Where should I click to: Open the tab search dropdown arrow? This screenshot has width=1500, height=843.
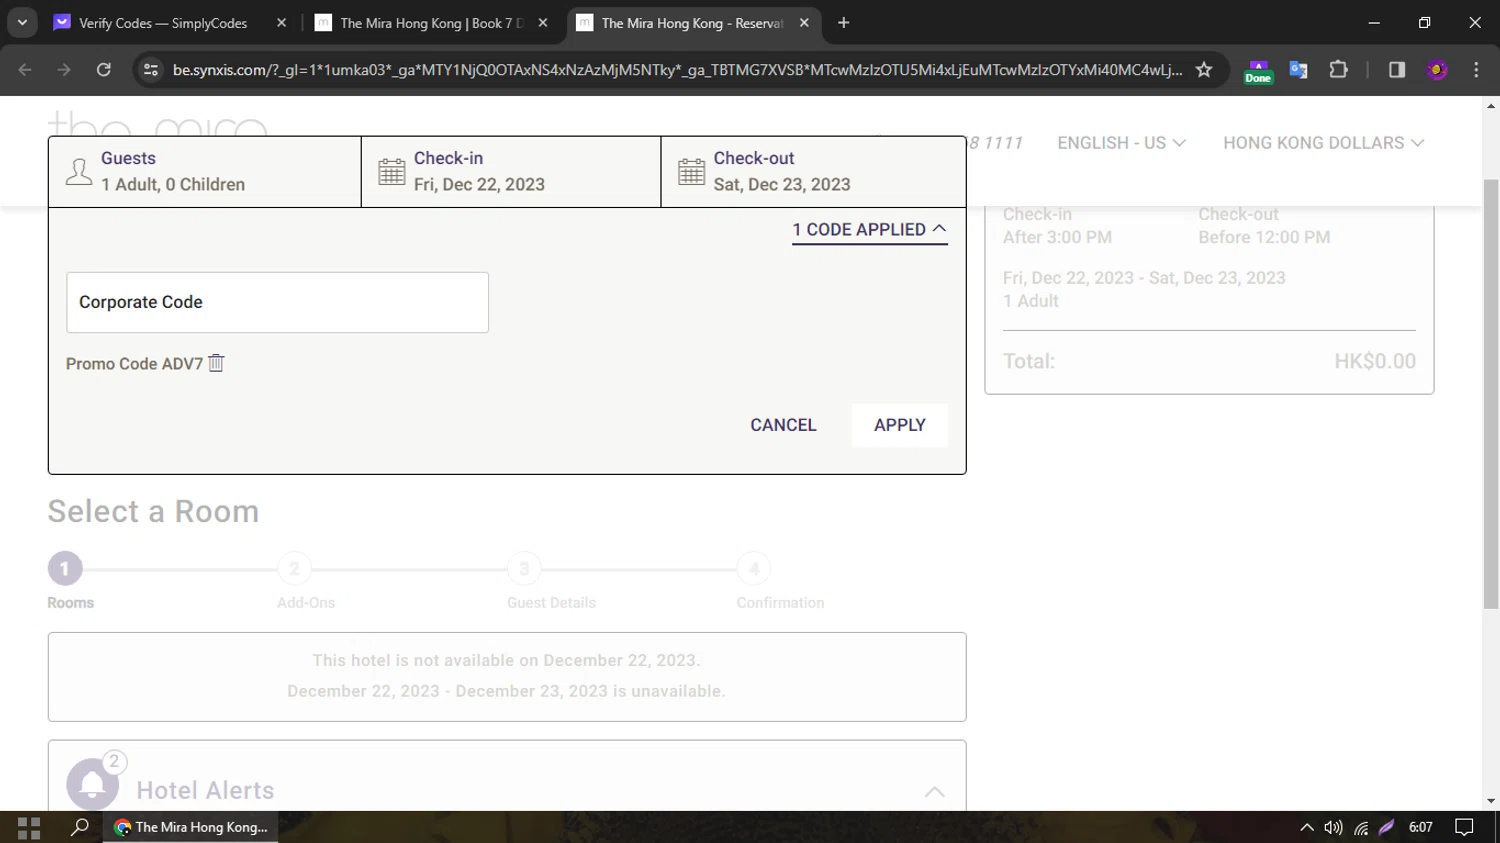click(x=22, y=22)
